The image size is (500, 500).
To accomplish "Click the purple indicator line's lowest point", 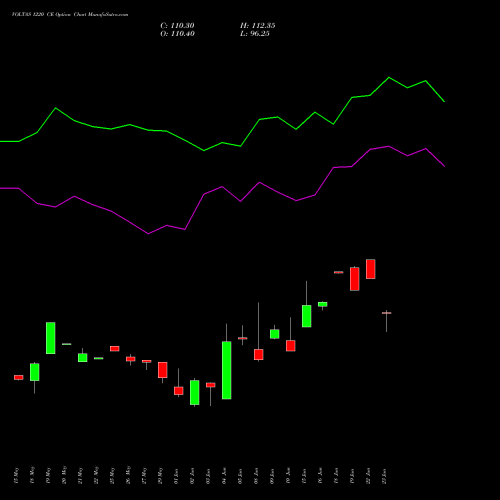I will 148,234.
